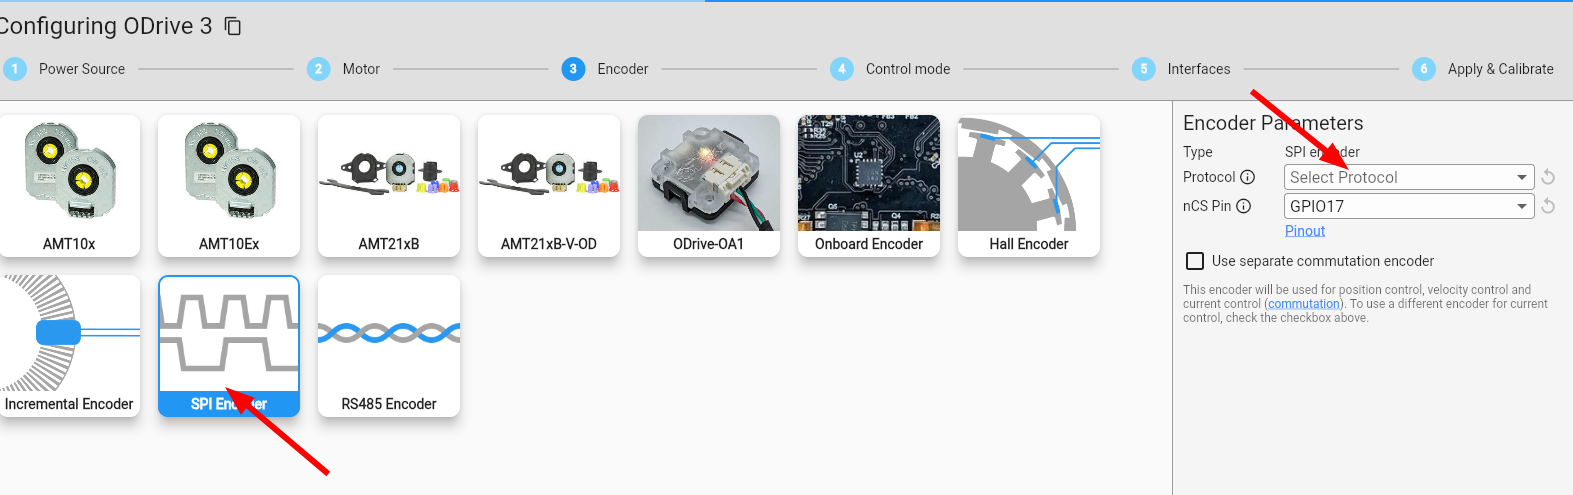This screenshot has width=1573, height=495.
Task: Copy the ODrive 3 configuration name icon
Action: point(233,26)
